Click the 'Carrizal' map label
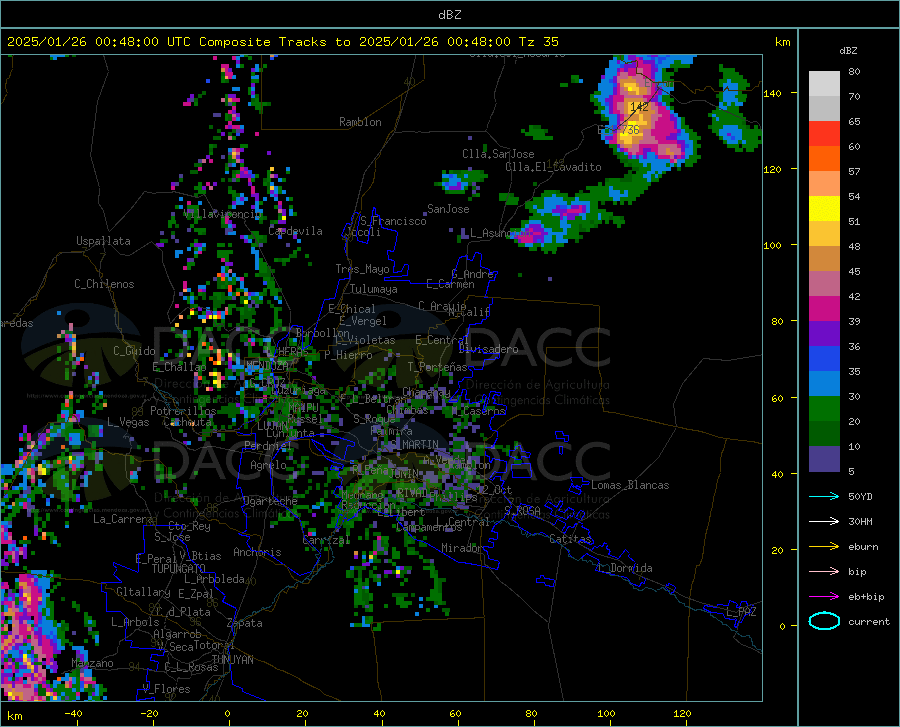The image size is (900, 727). point(326,540)
